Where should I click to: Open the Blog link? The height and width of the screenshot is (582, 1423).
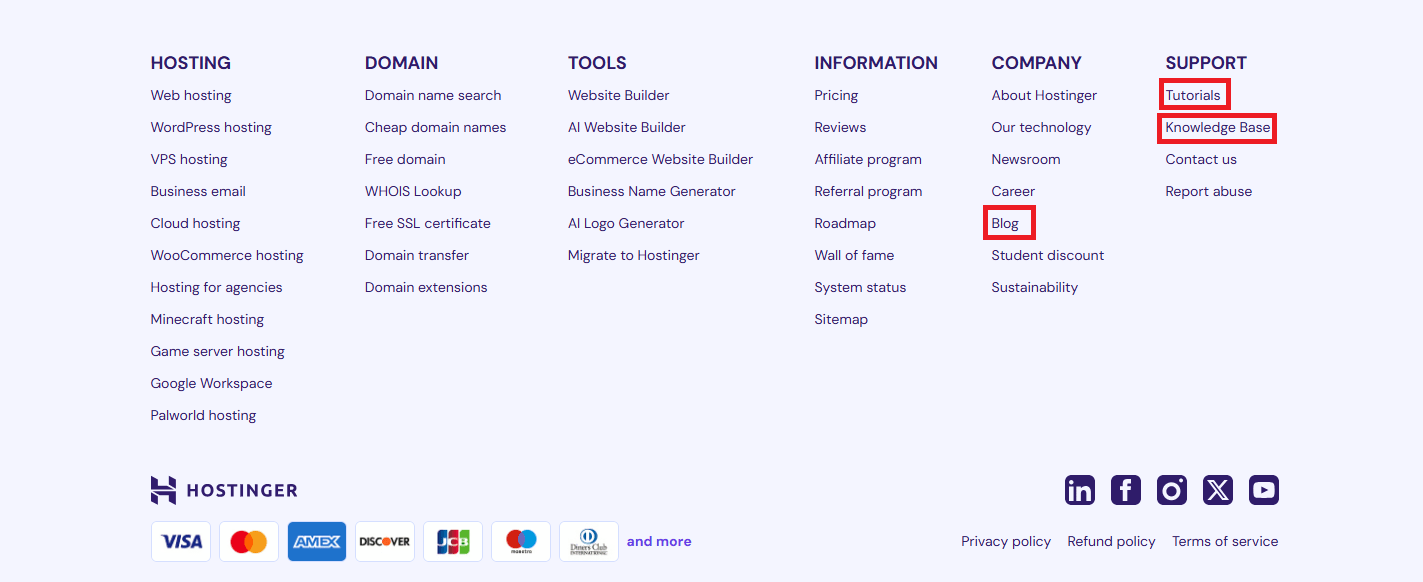(x=1005, y=223)
